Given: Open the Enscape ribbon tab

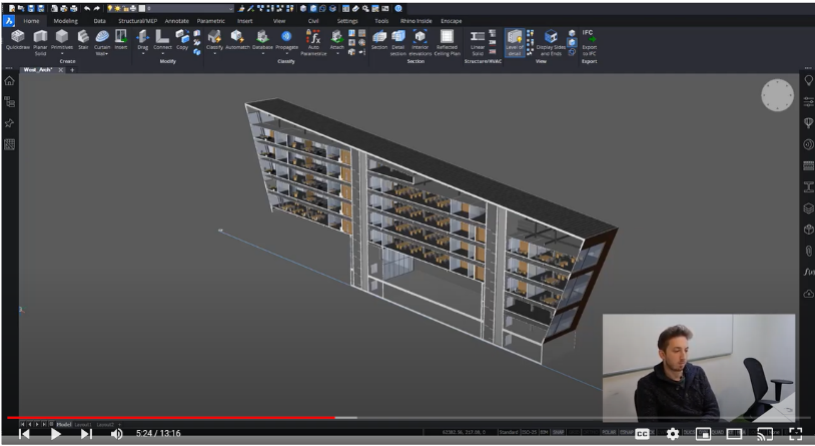Looking at the screenshot, I should coord(451,21).
